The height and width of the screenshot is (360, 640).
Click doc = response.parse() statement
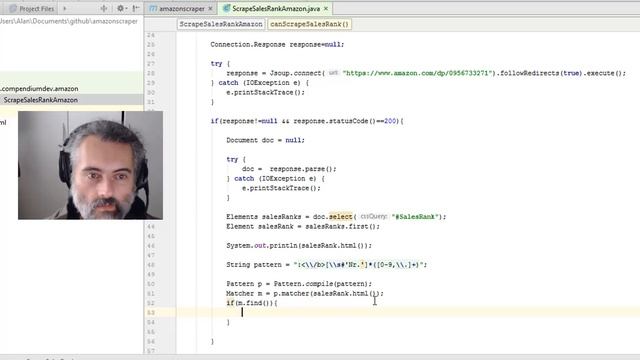[289, 169]
